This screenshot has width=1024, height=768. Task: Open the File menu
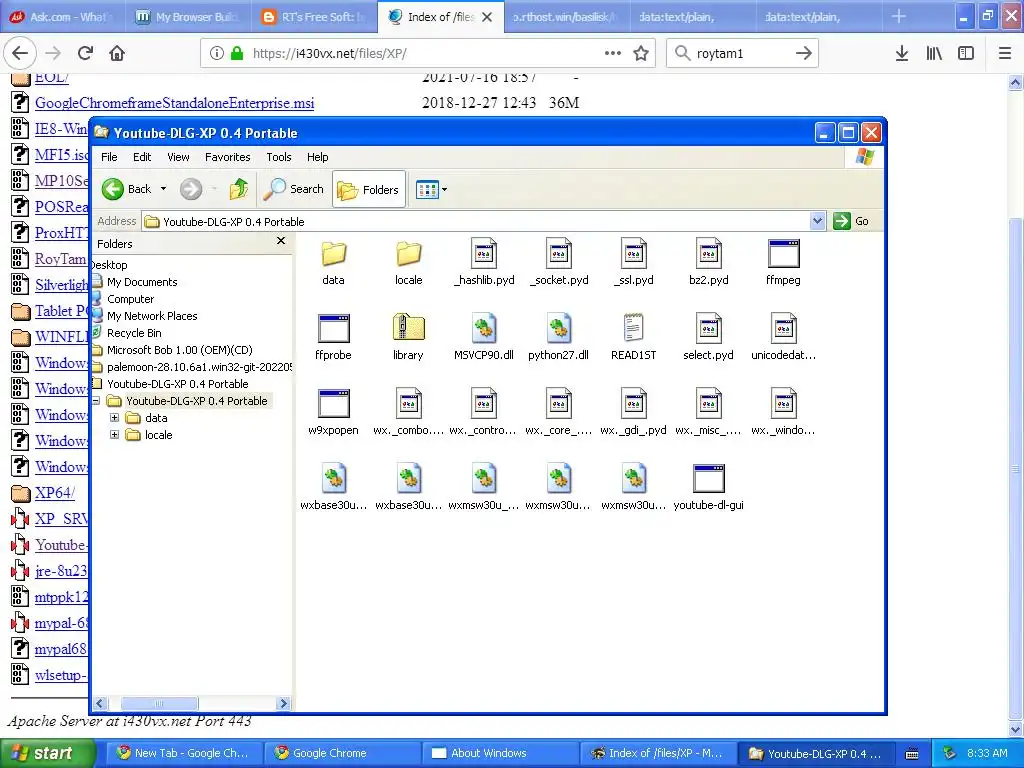click(x=109, y=157)
